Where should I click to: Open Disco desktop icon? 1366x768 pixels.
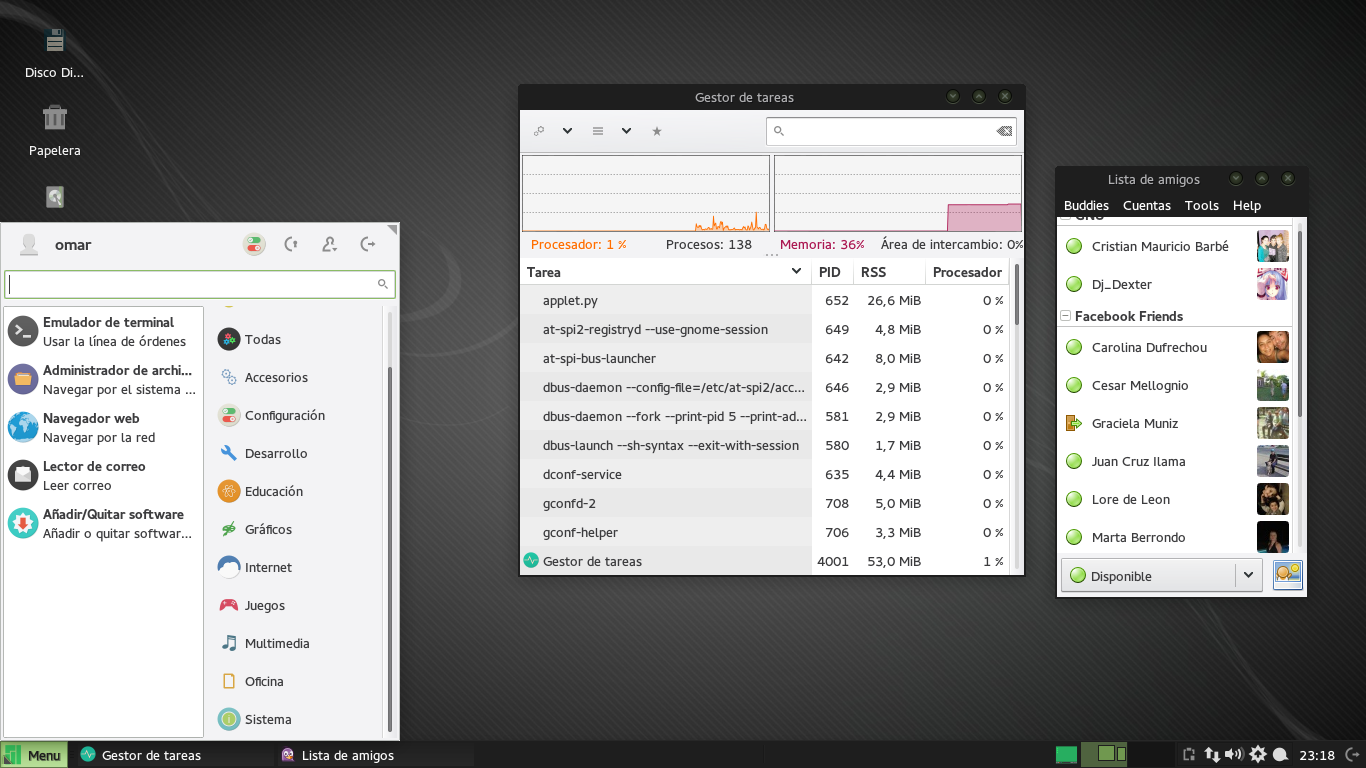[x=54, y=54]
